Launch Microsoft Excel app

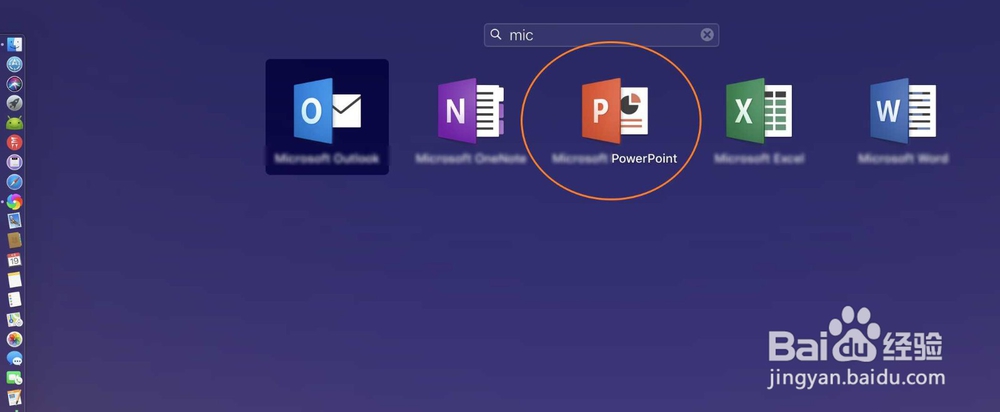coord(759,111)
